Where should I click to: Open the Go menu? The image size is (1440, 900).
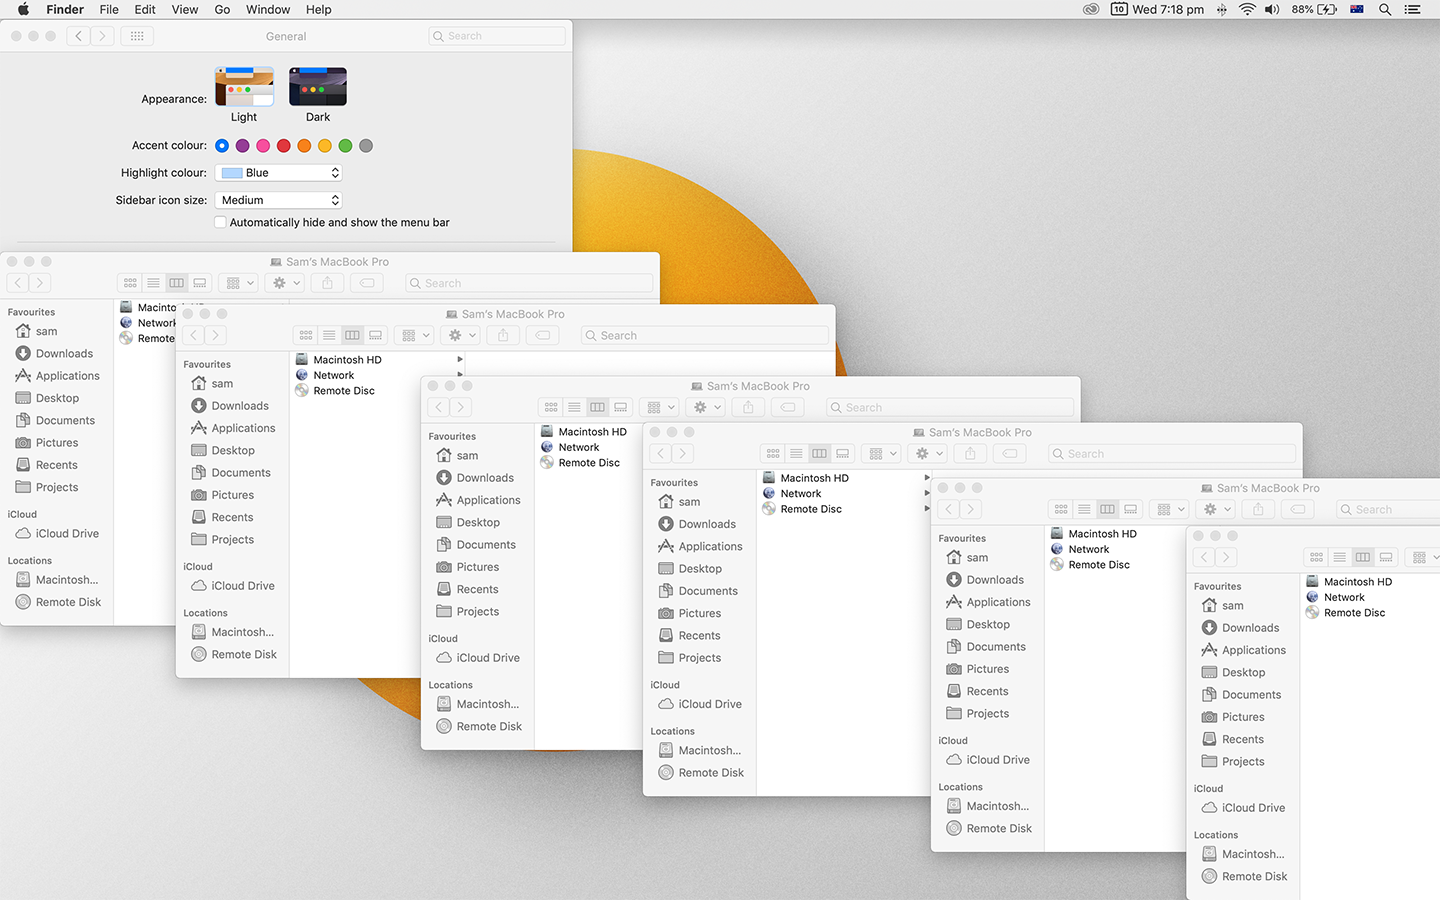[x=222, y=9]
